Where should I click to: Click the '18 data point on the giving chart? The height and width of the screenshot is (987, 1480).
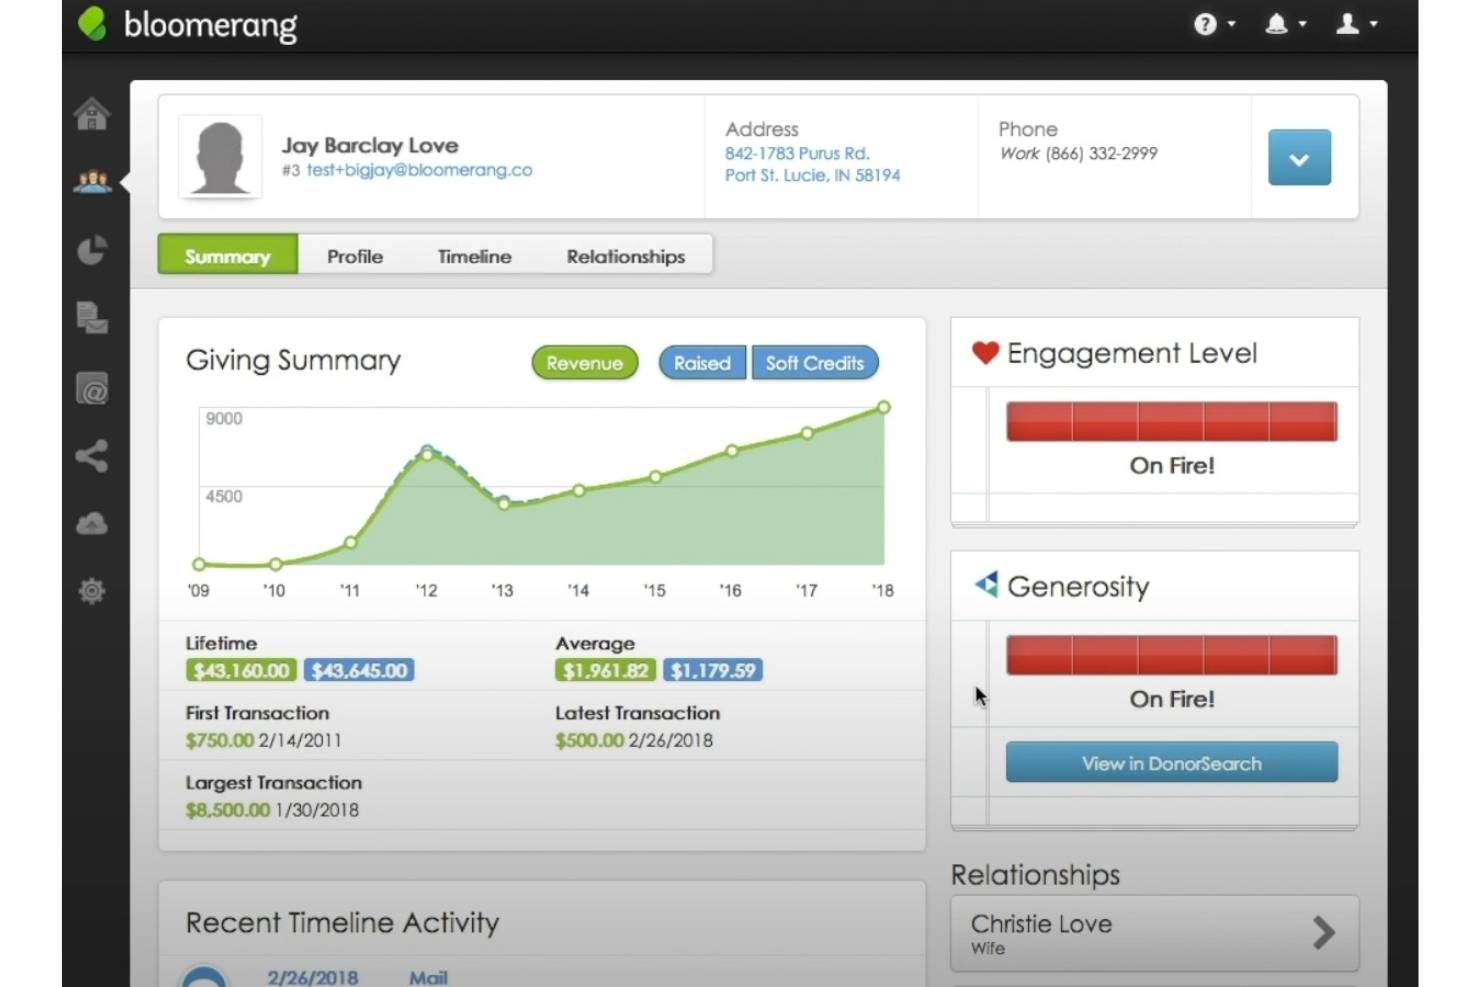(x=883, y=407)
